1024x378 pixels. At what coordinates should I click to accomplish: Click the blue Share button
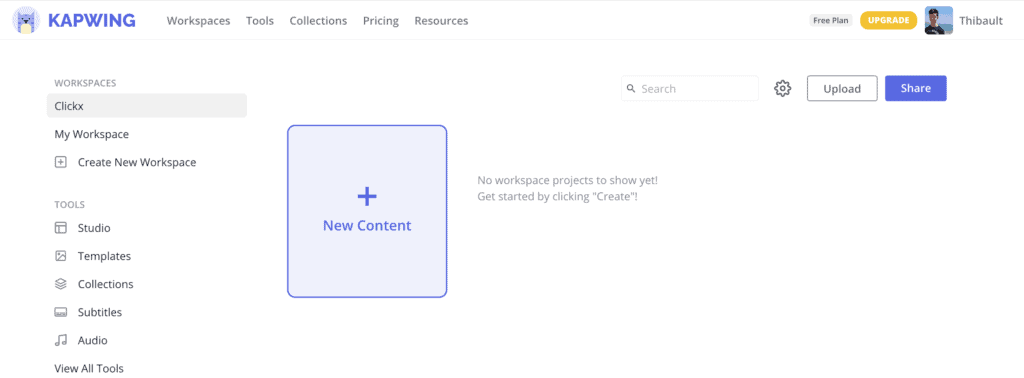916,88
